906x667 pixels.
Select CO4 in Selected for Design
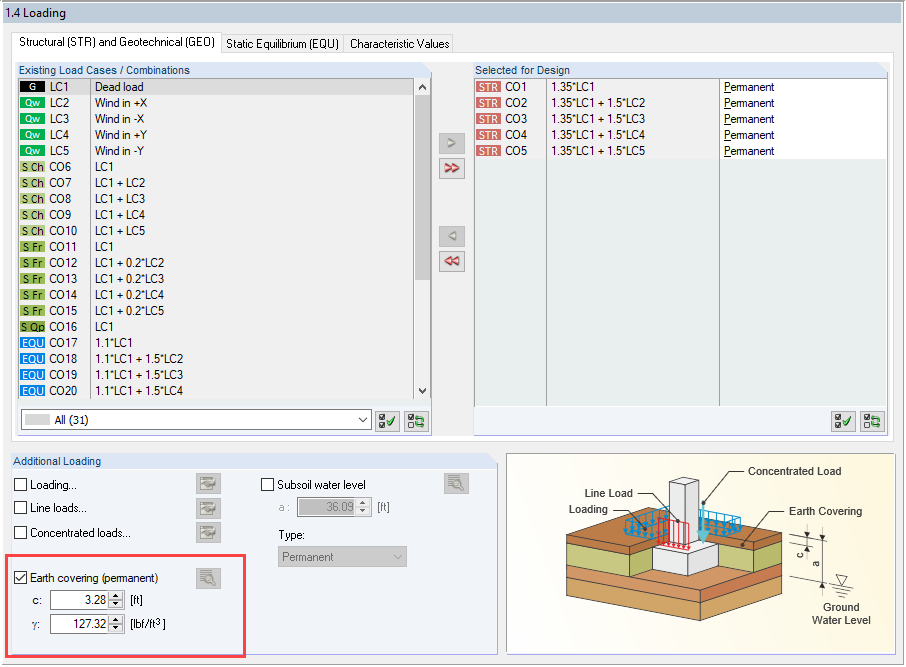(680, 135)
